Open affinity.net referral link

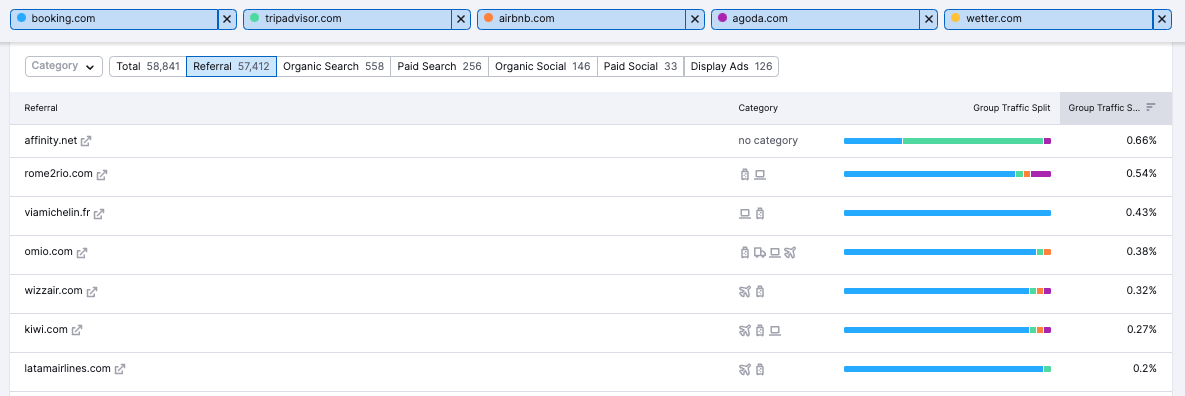51,141
